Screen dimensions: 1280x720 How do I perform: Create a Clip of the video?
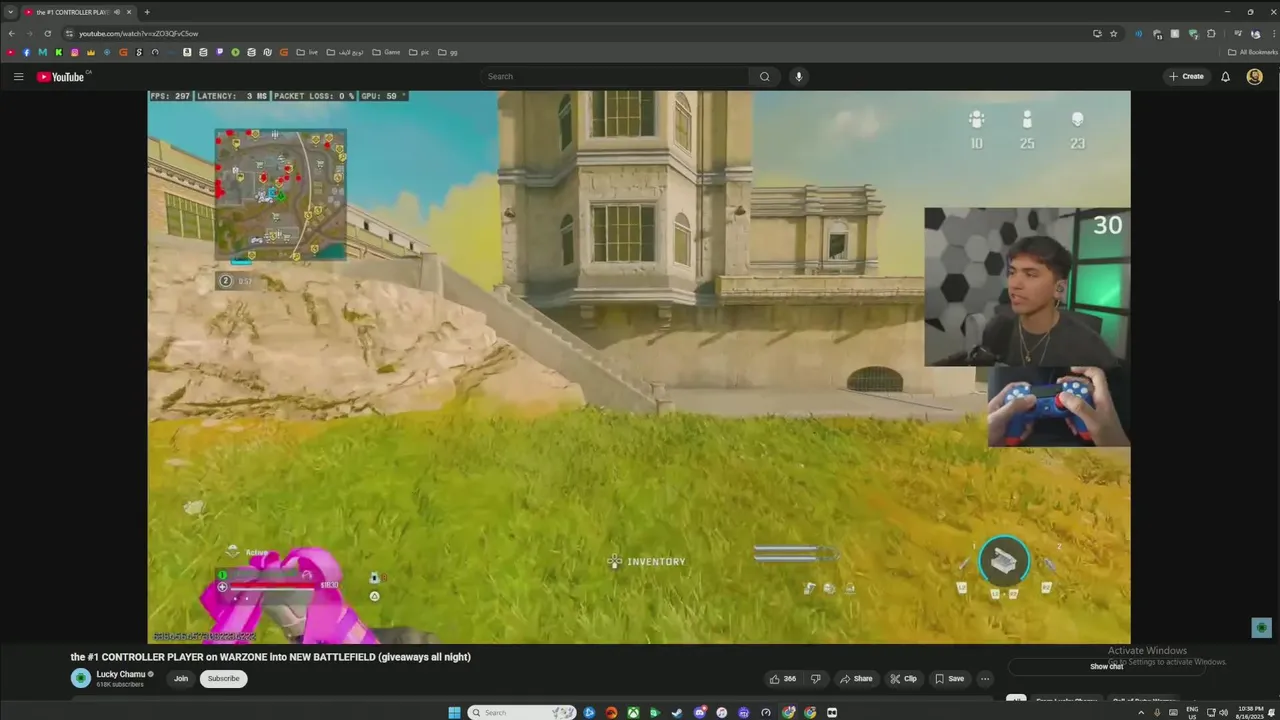903,679
